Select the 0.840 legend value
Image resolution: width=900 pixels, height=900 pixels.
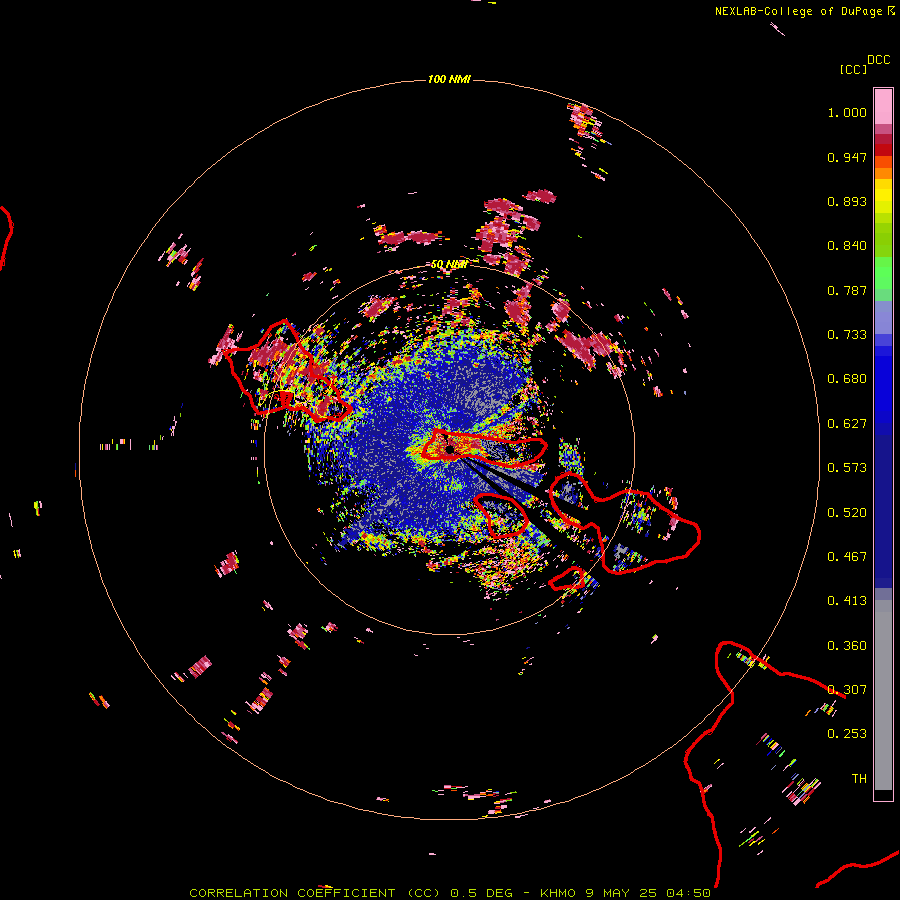coord(847,246)
